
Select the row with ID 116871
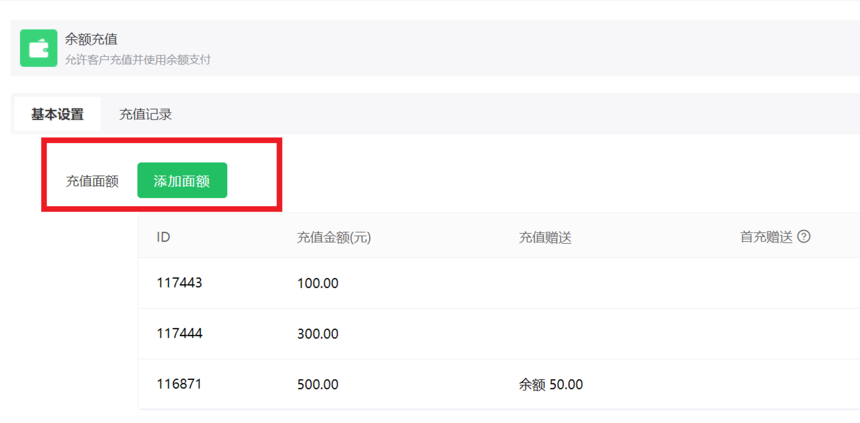click(x=499, y=384)
